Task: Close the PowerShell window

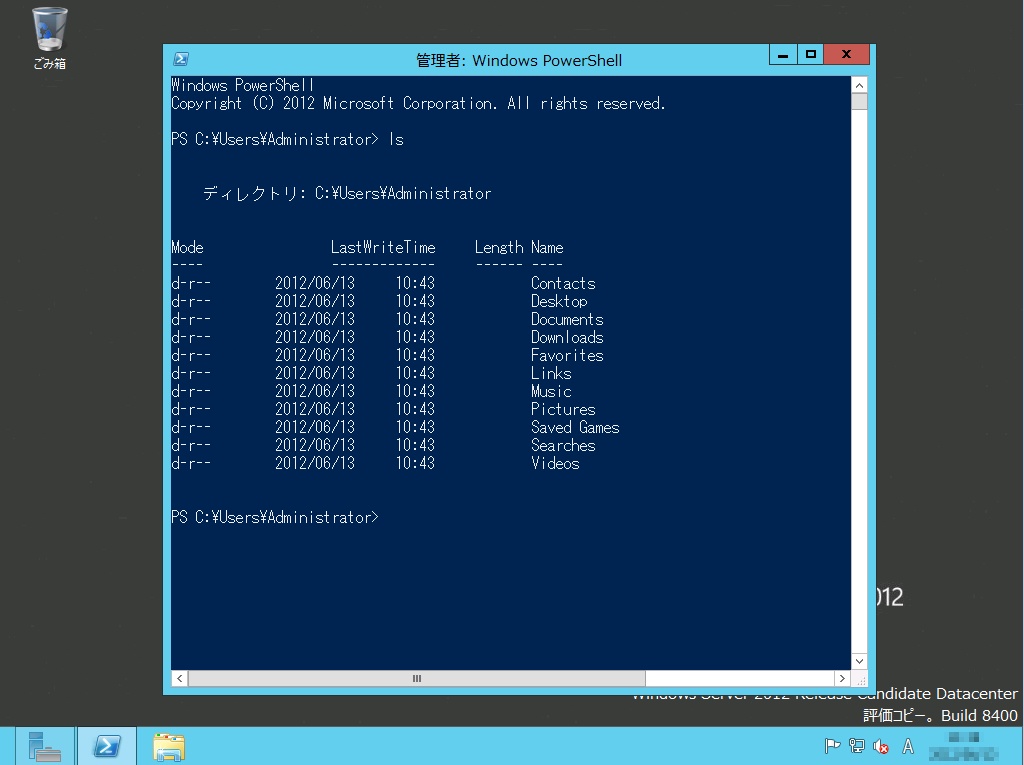Action: (846, 55)
